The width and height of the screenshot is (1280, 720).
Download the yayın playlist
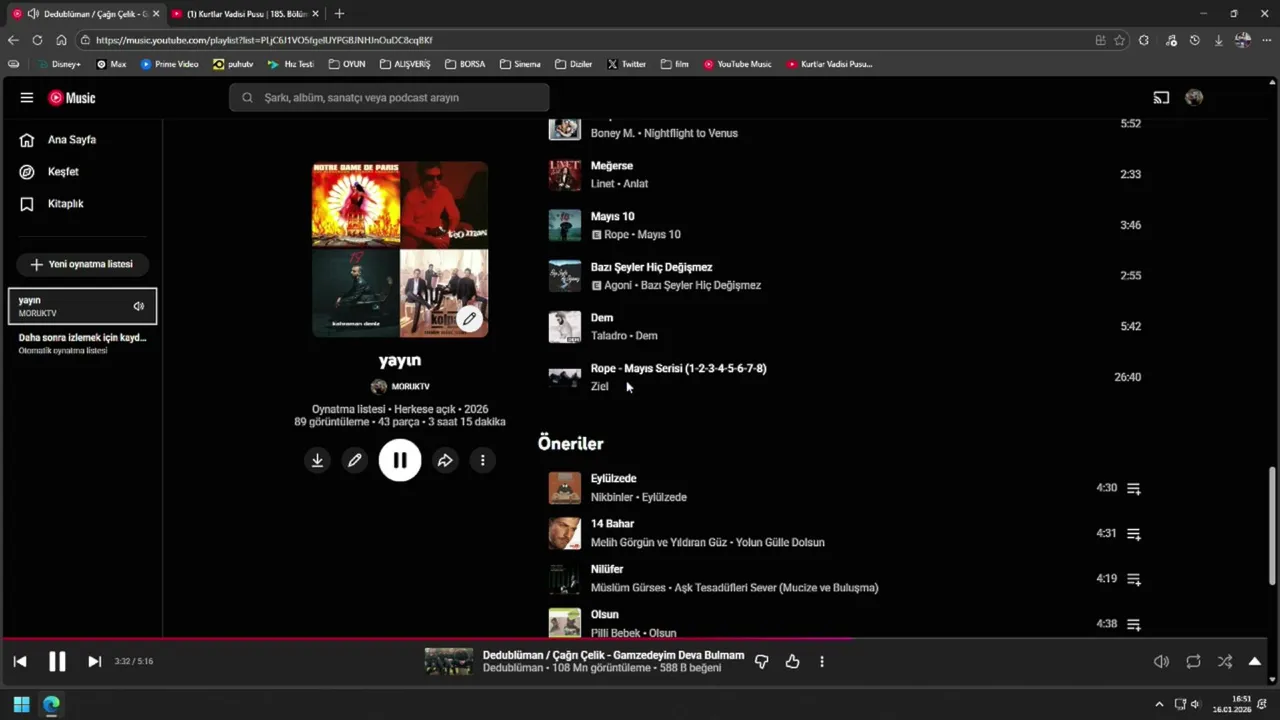[317, 460]
